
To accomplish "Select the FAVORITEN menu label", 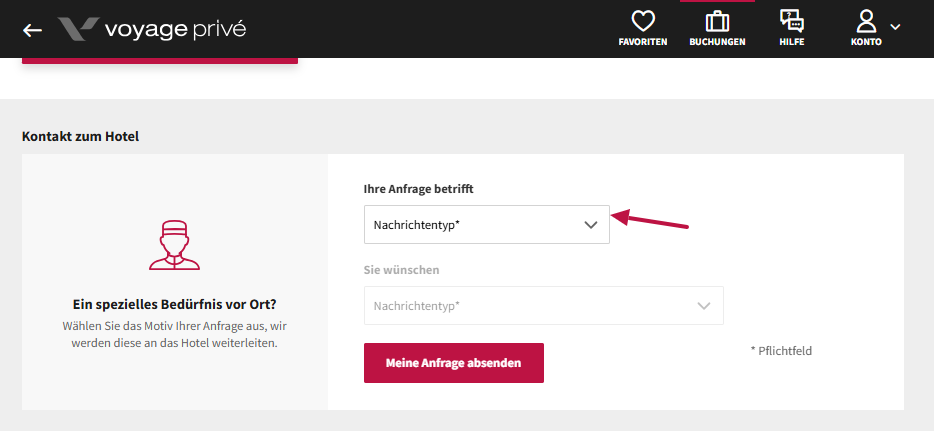I will (x=643, y=42).
